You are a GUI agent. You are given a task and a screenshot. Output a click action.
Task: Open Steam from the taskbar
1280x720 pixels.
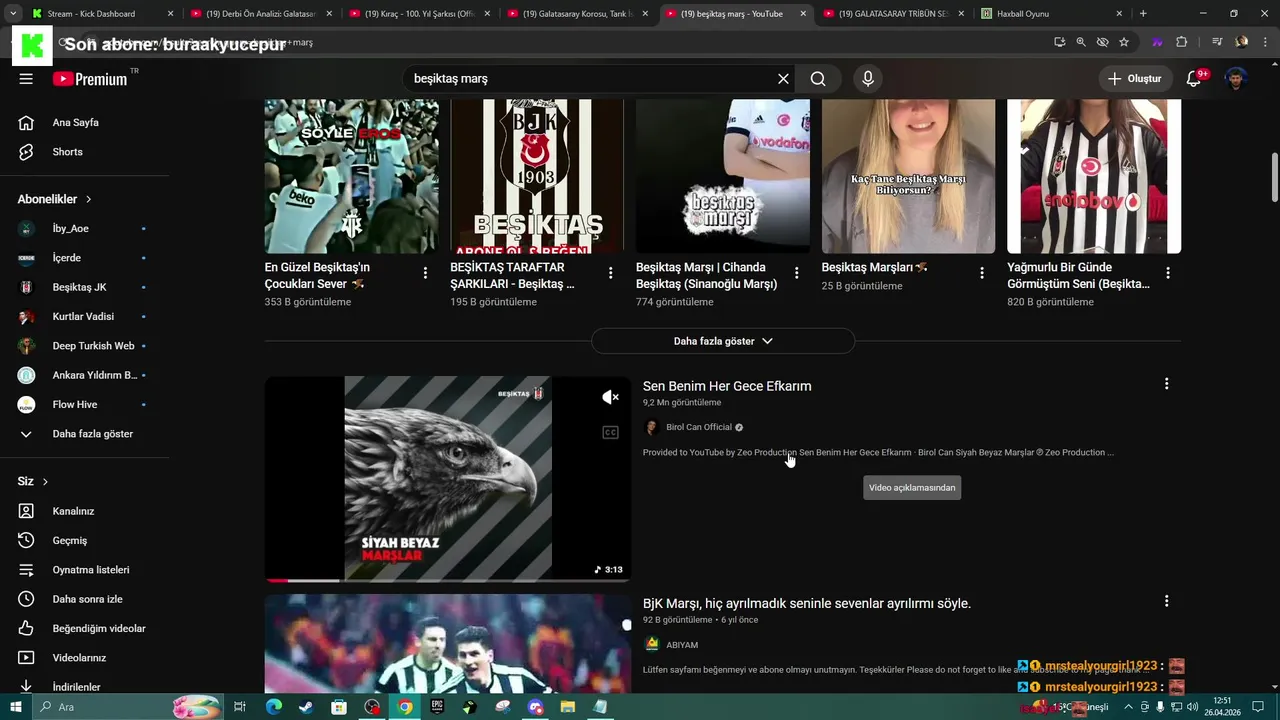[306, 707]
